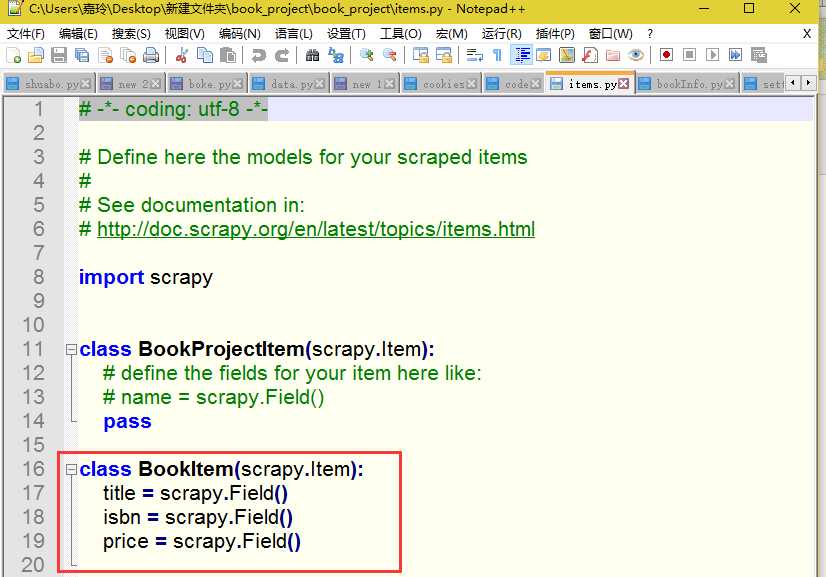Click the Copy toolbar icon
Screen dimensions: 826x577
point(204,55)
